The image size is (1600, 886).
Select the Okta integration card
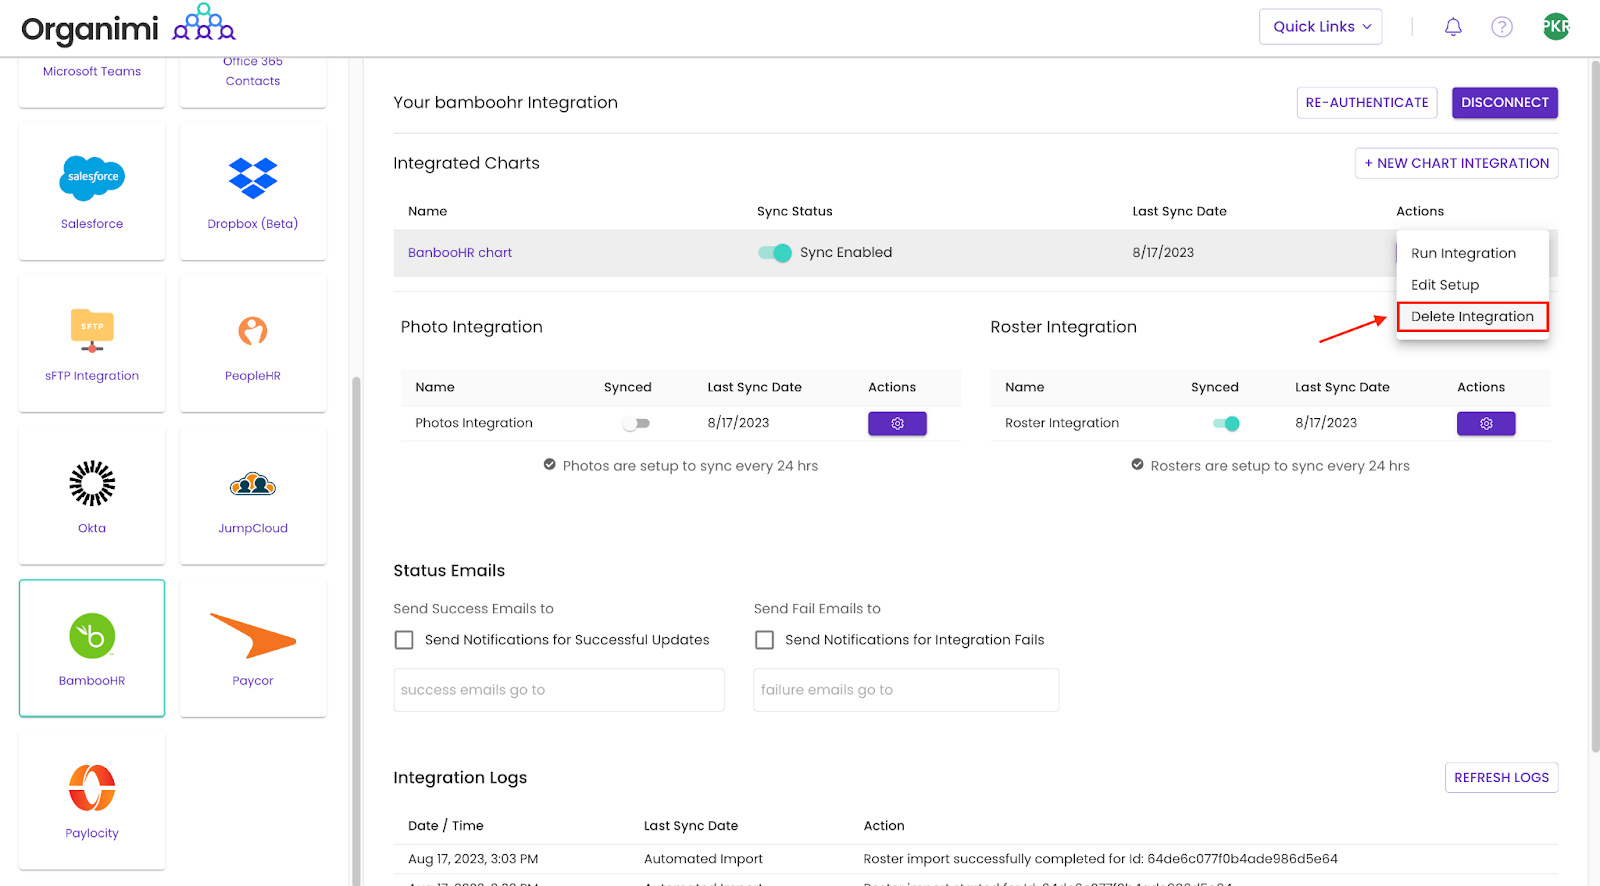[92, 496]
